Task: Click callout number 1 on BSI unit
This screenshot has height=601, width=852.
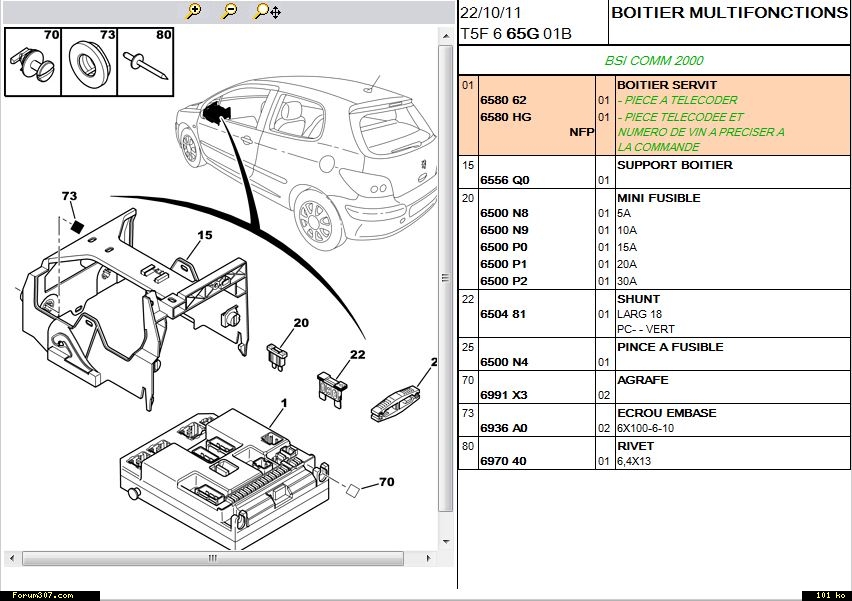Action: [x=284, y=403]
